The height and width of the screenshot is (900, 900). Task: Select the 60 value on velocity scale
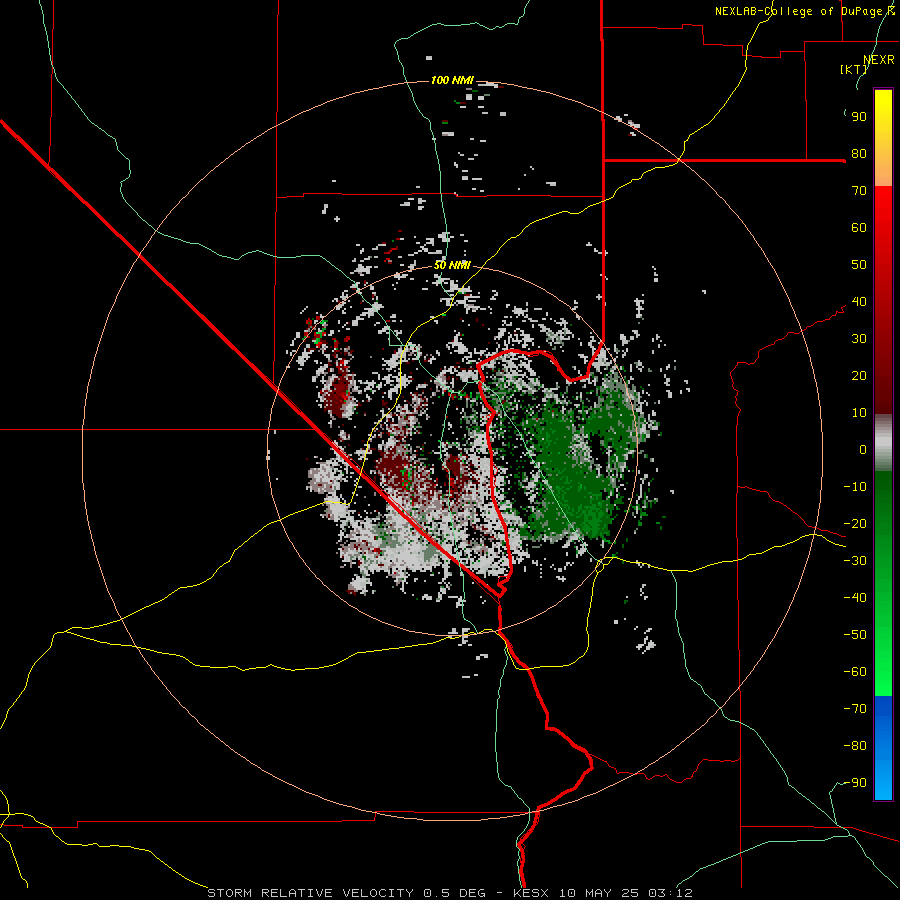point(859,228)
